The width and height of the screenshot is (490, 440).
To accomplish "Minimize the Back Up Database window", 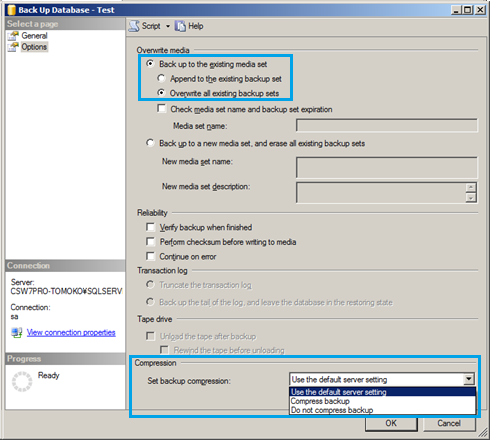I will click(456, 10).
